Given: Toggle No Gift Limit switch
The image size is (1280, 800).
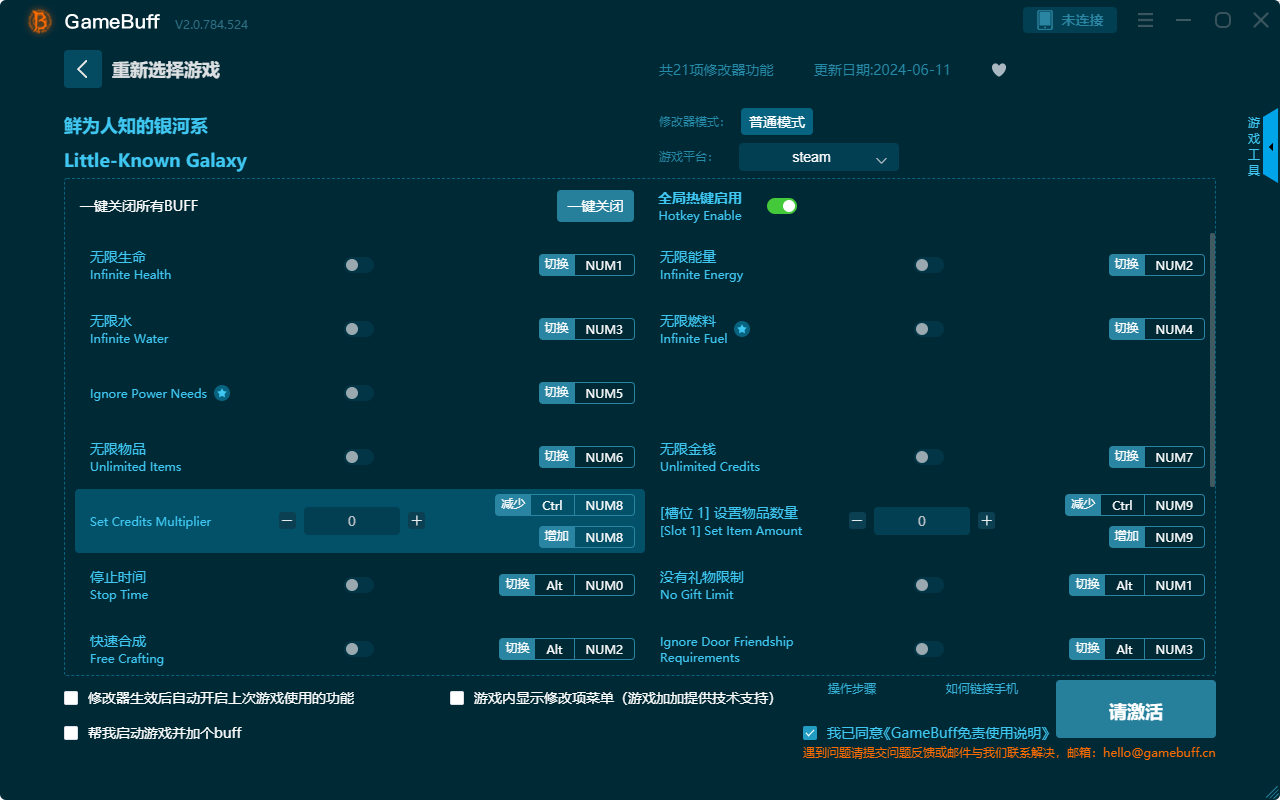Looking at the screenshot, I should point(929,585).
